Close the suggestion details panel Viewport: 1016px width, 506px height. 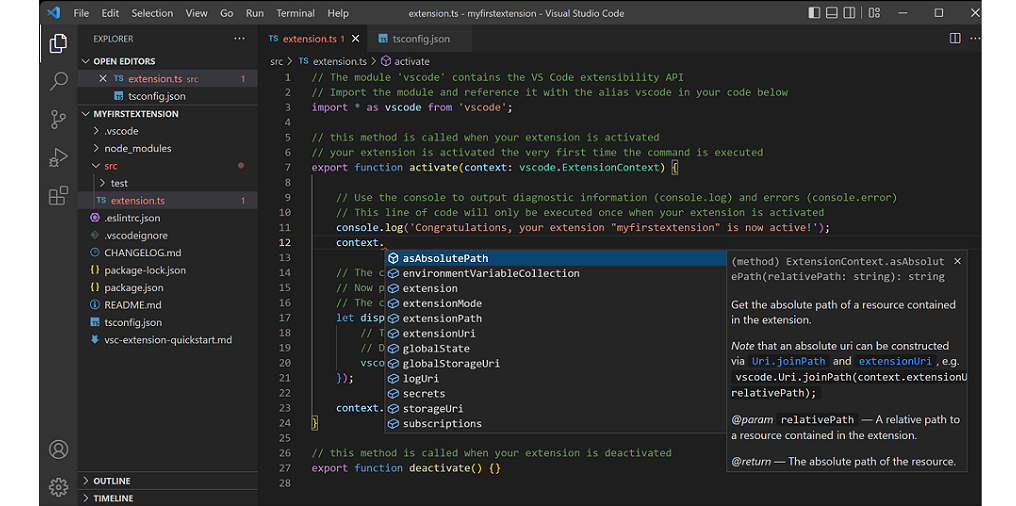tap(957, 261)
